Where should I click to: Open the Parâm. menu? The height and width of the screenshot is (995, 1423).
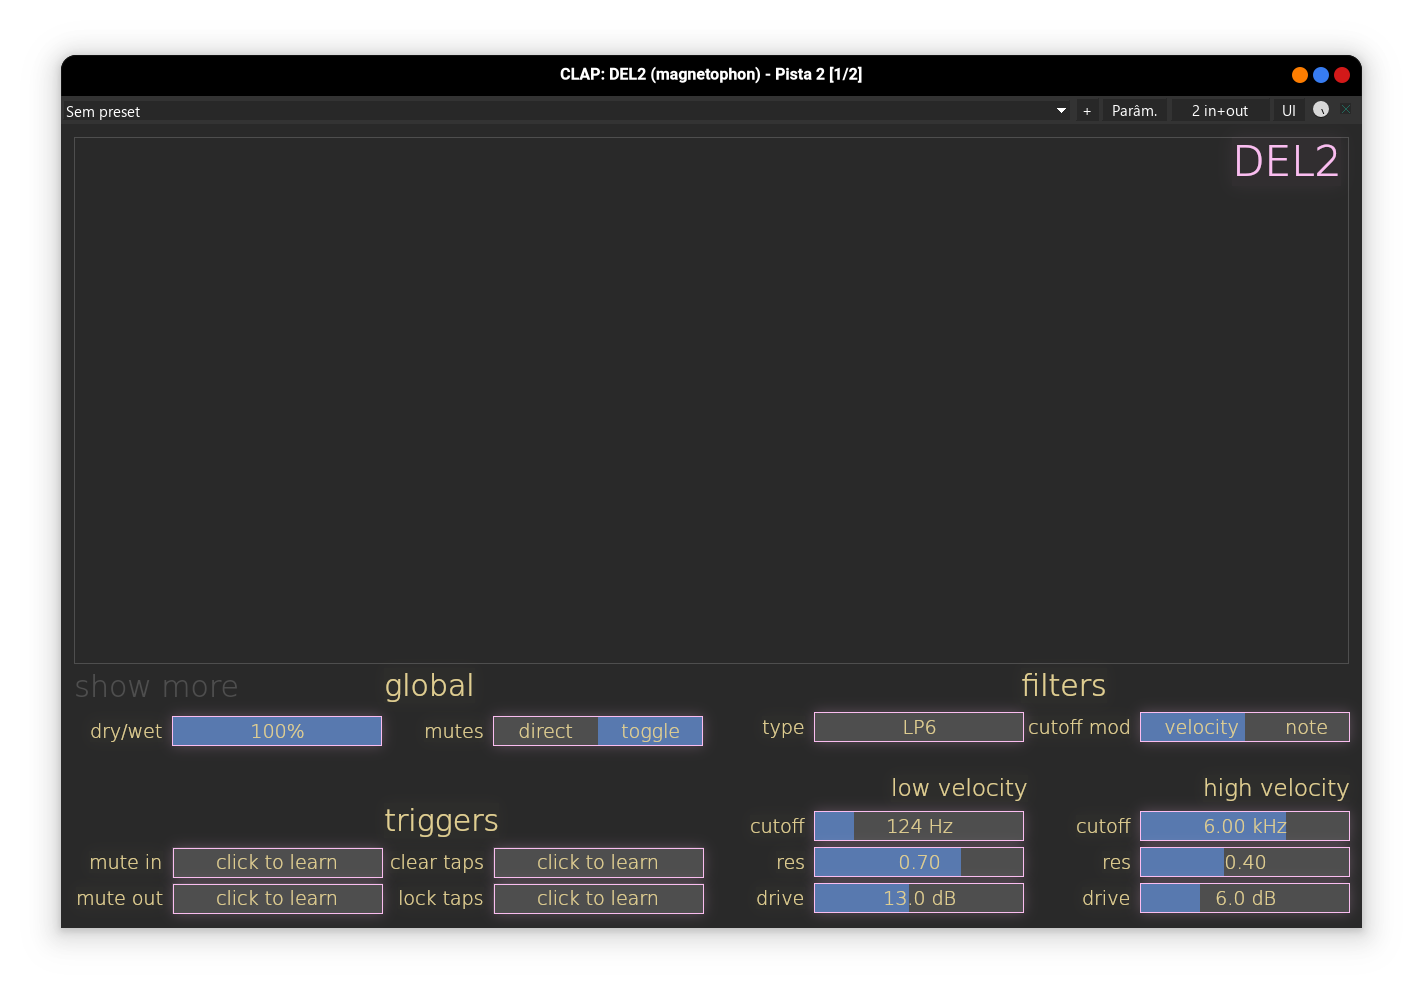tap(1134, 111)
